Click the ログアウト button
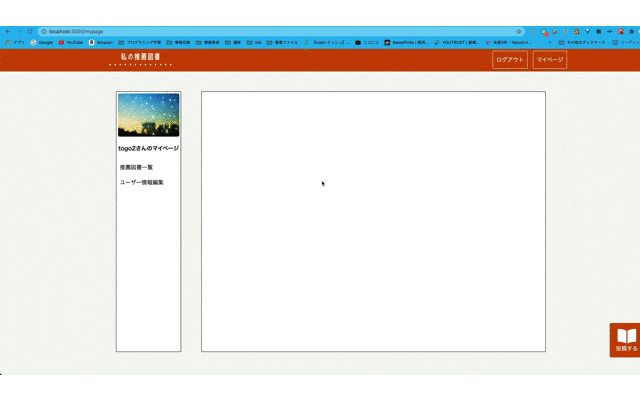This screenshot has height=400, width=640. tap(510, 60)
